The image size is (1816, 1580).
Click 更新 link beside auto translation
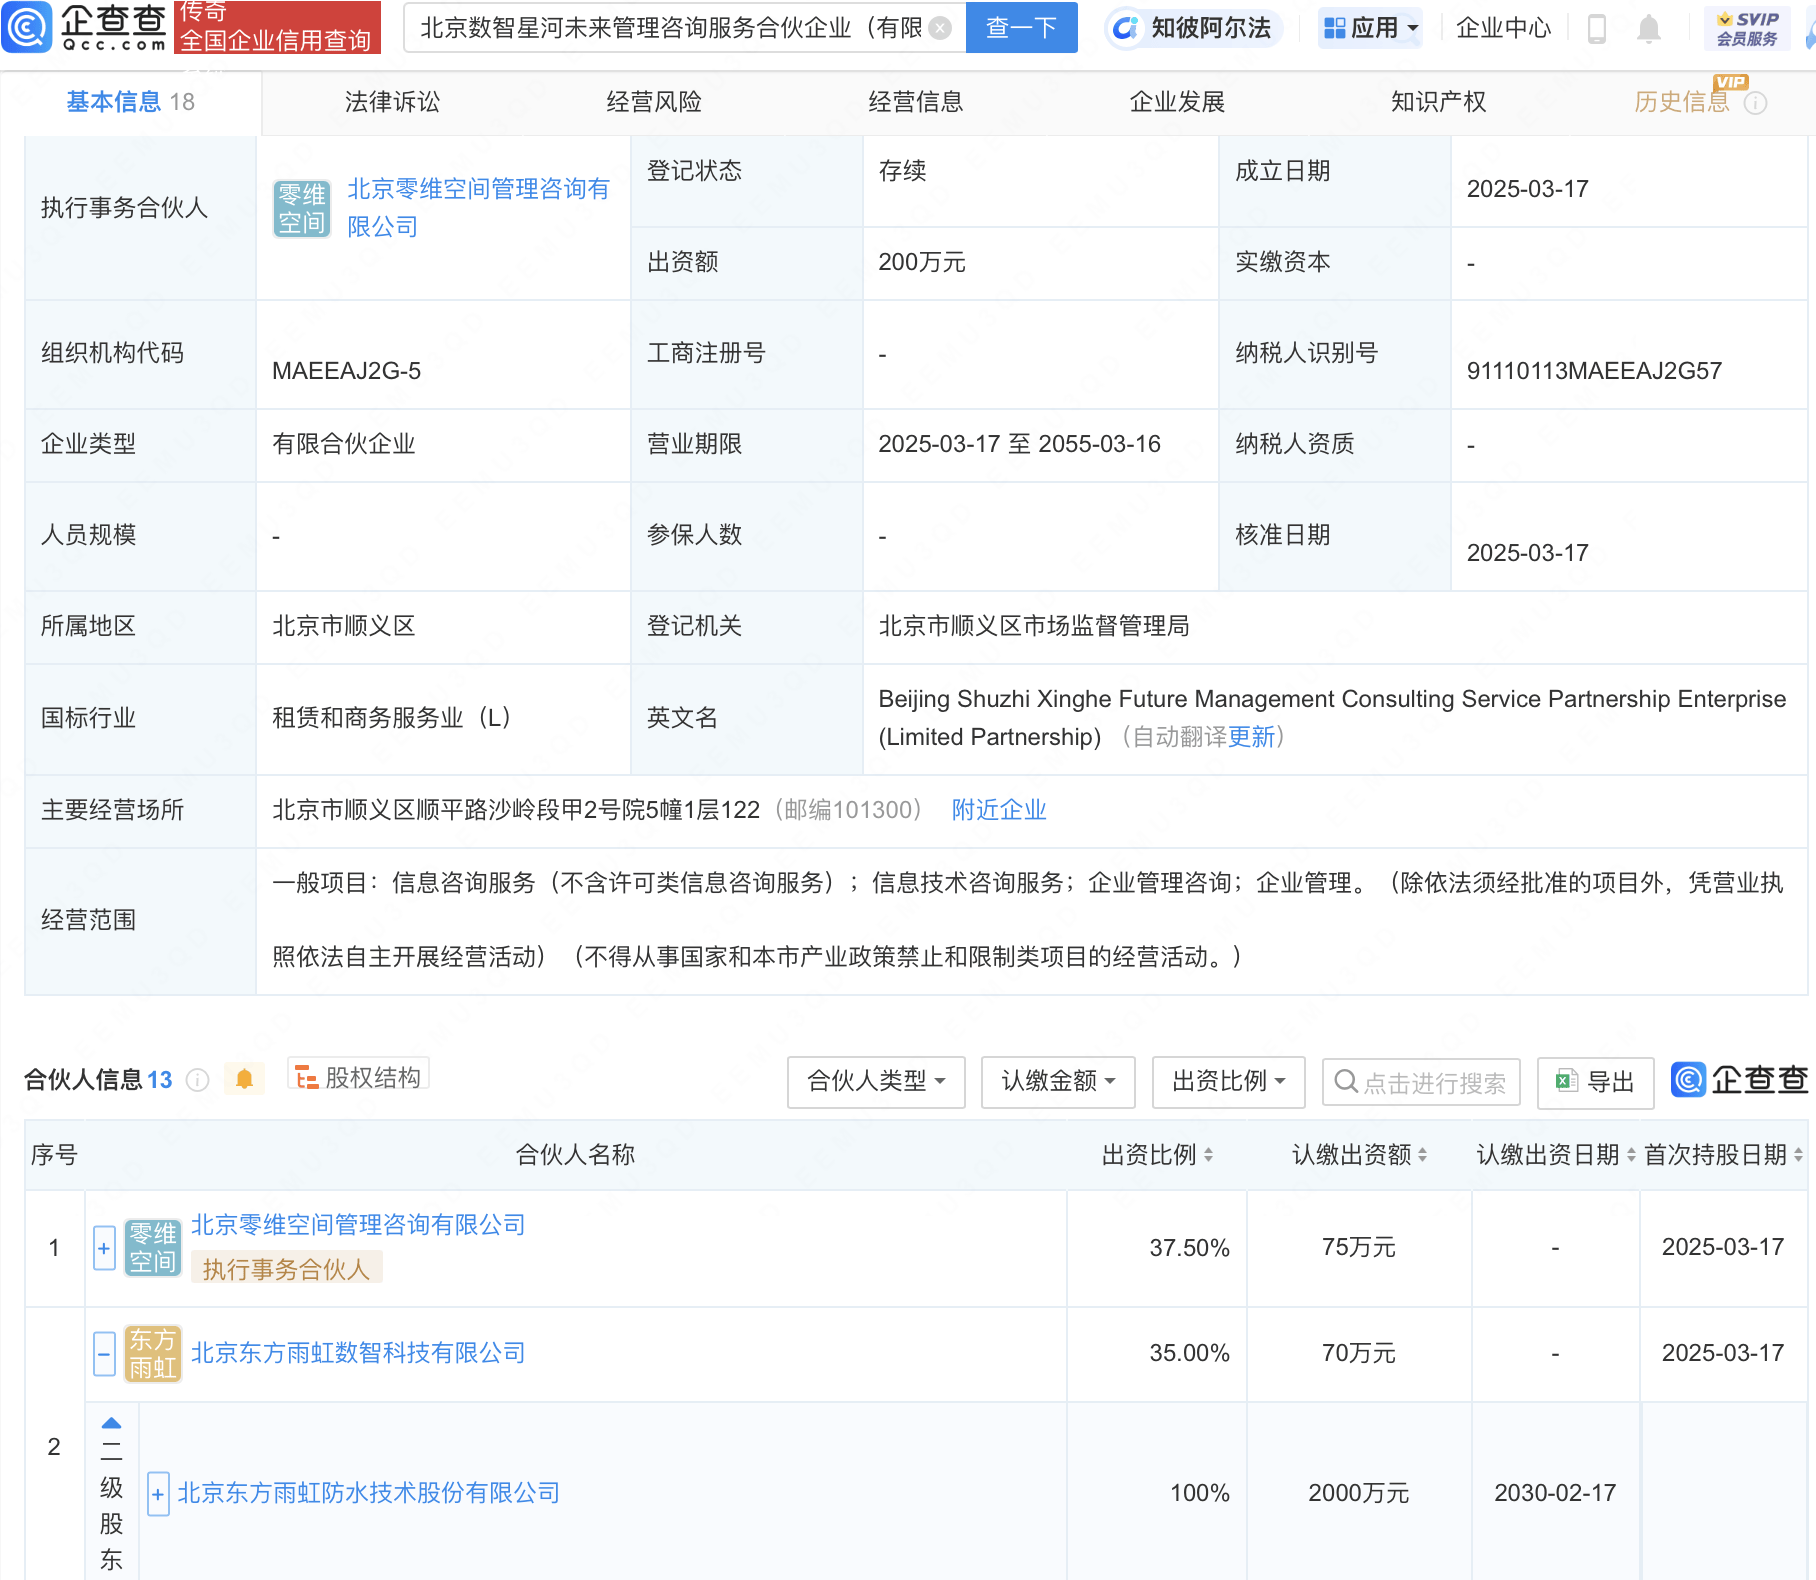pos(1252,737)
